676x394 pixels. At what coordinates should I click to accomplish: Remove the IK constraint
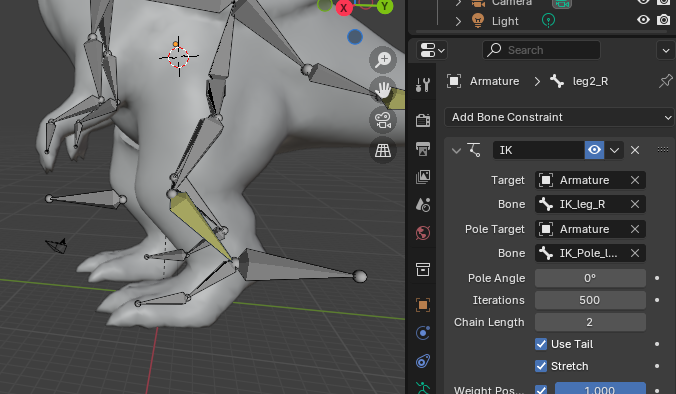pos(635,150)
